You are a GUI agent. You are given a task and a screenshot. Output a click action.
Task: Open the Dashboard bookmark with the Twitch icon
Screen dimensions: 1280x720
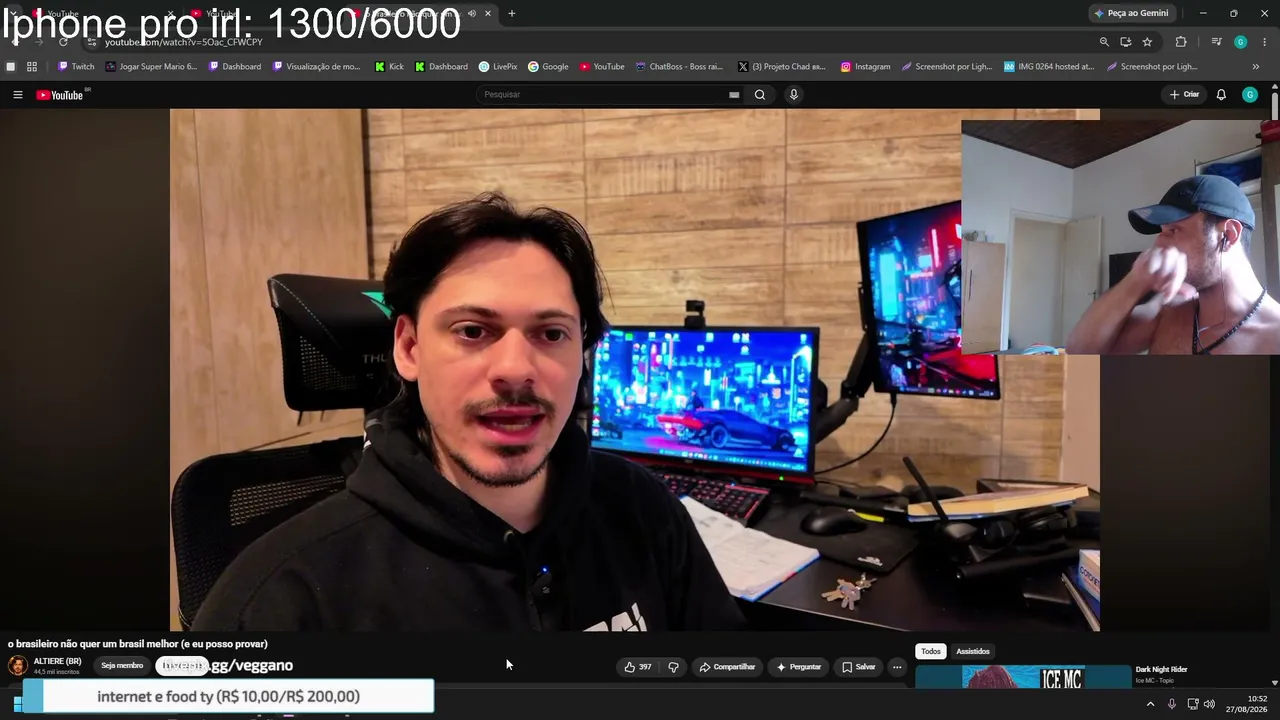(235, 67)
